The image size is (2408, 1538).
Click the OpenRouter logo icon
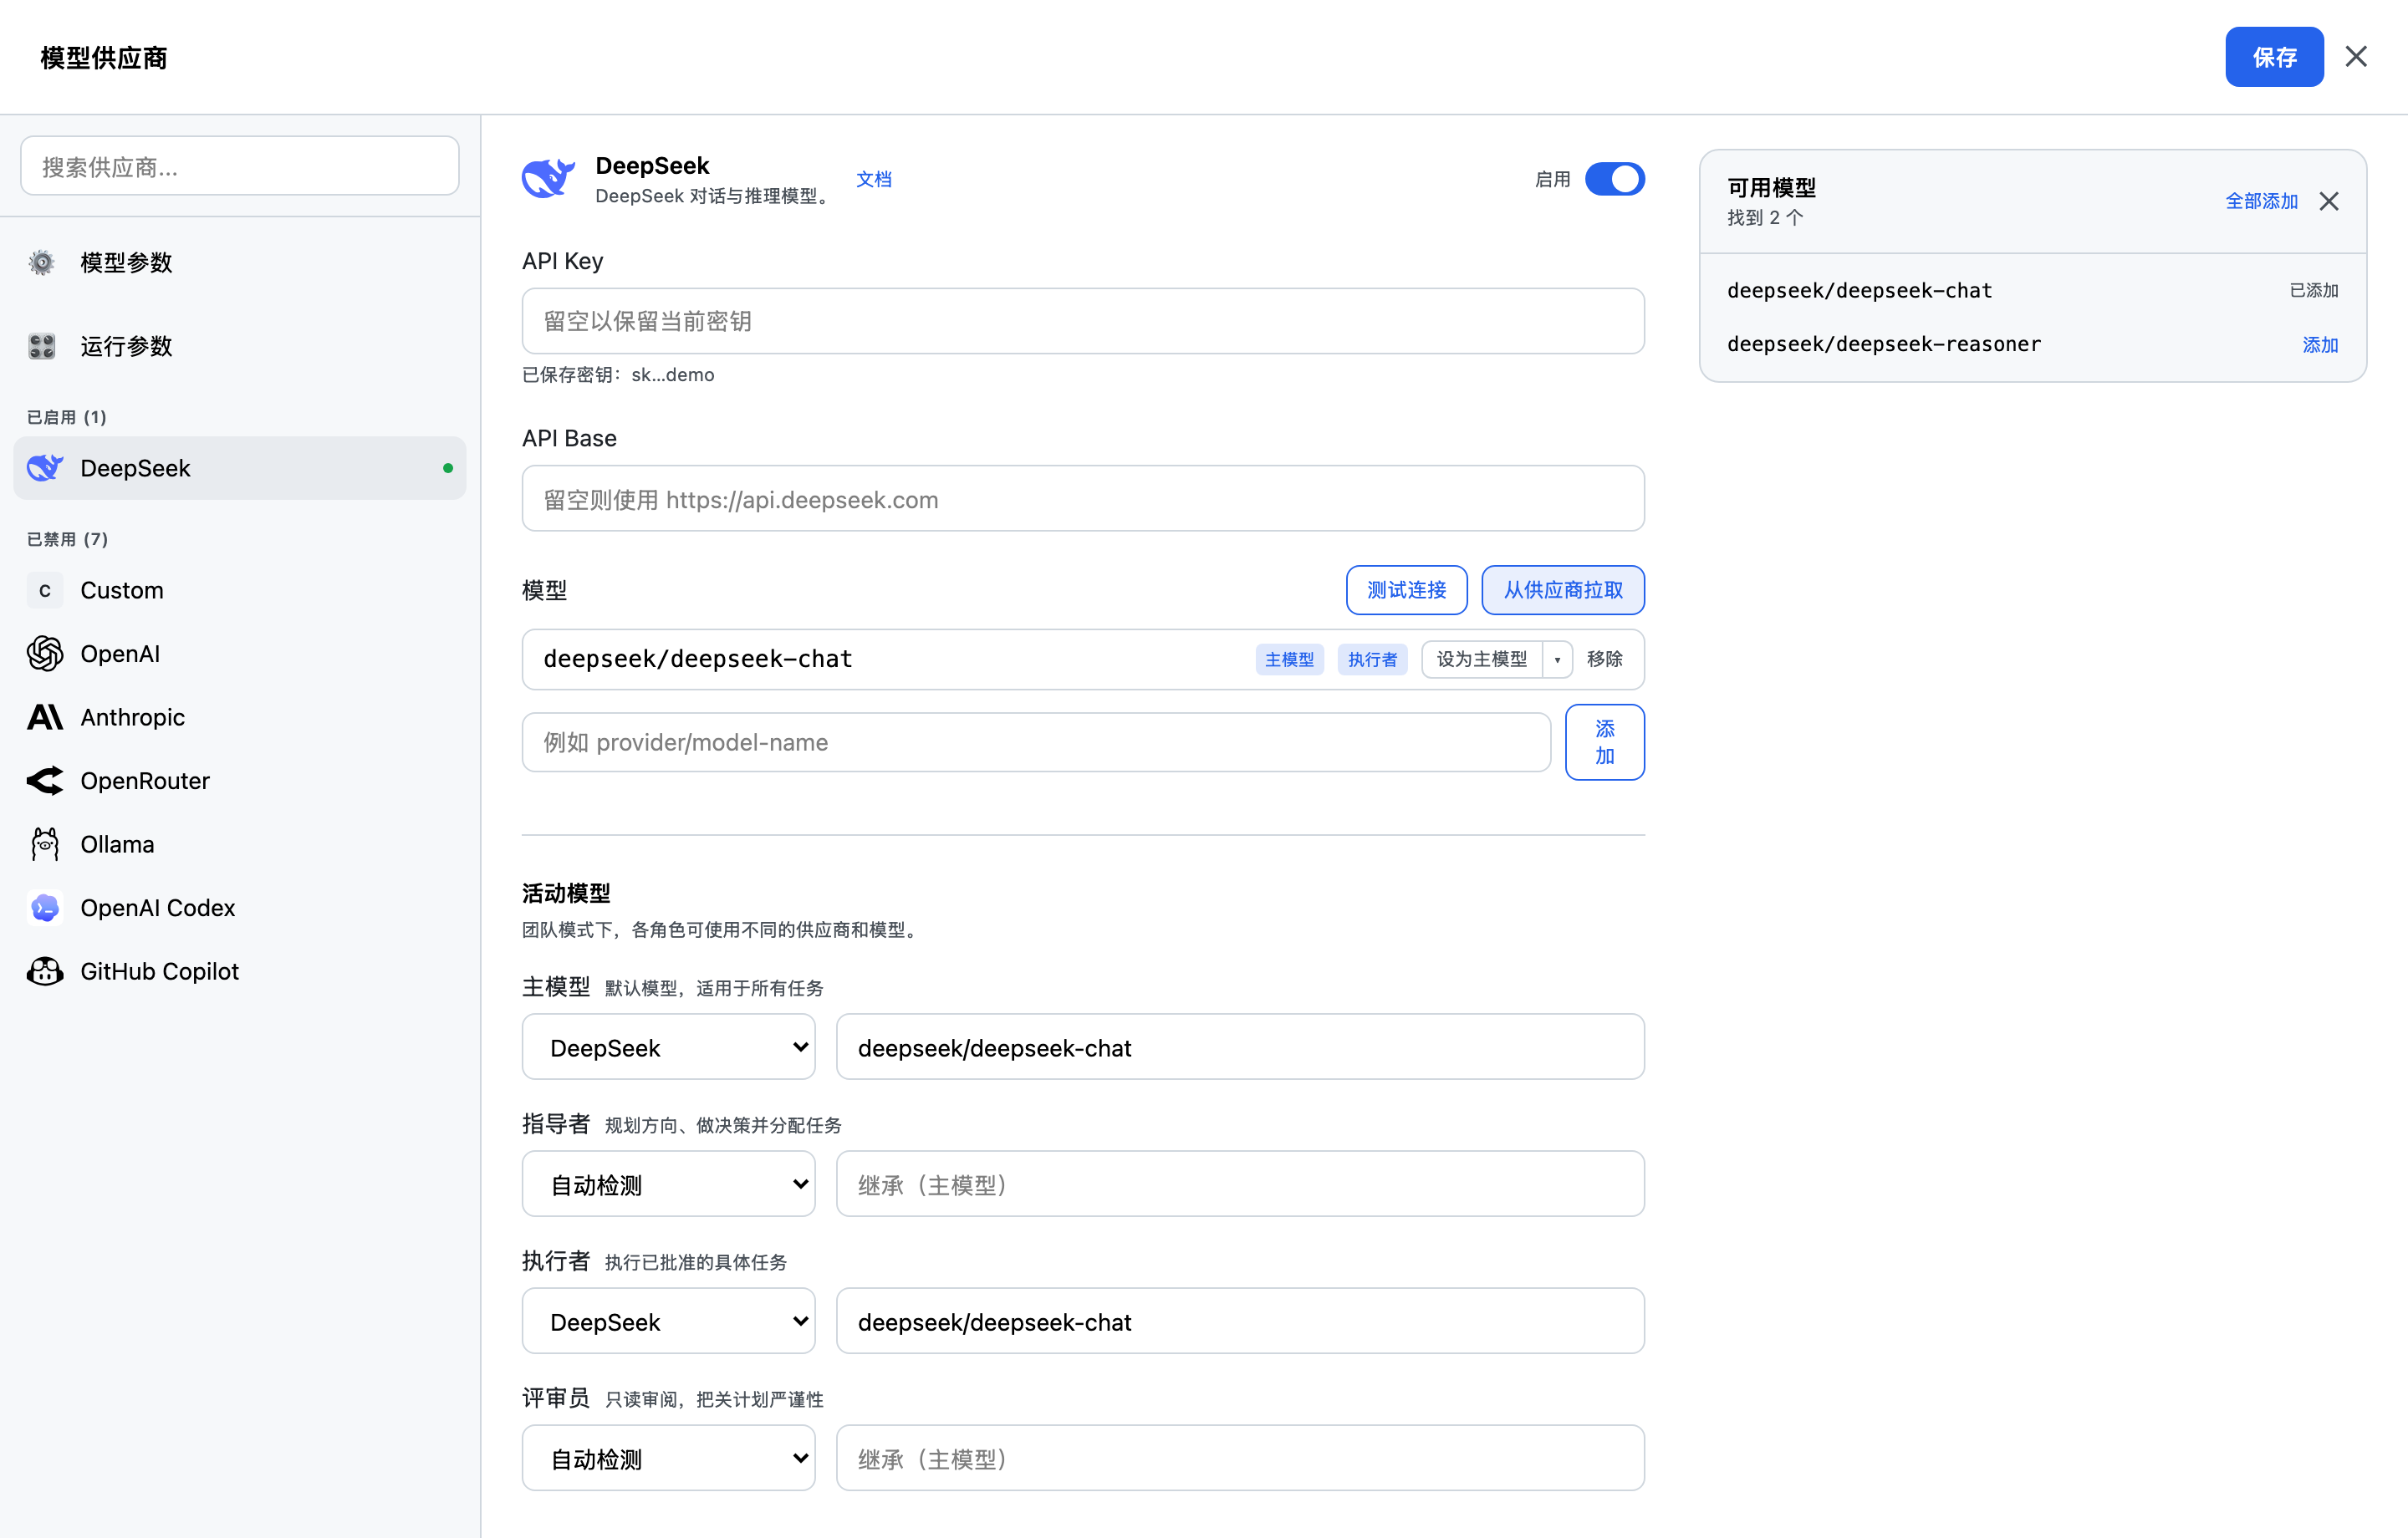coord(45,781)
